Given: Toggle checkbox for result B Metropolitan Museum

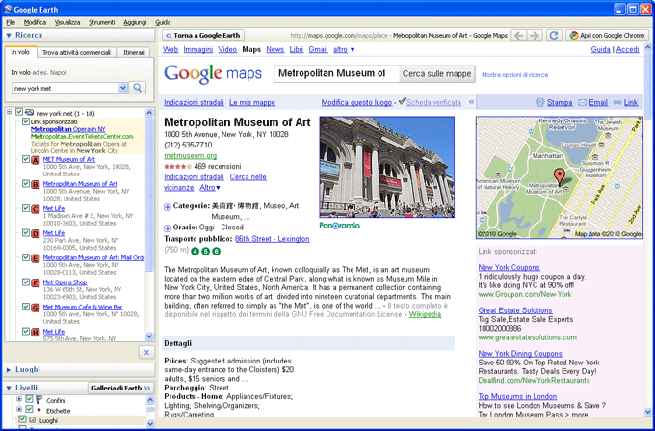Looking at the screenshot, I should tap(25, 183).
